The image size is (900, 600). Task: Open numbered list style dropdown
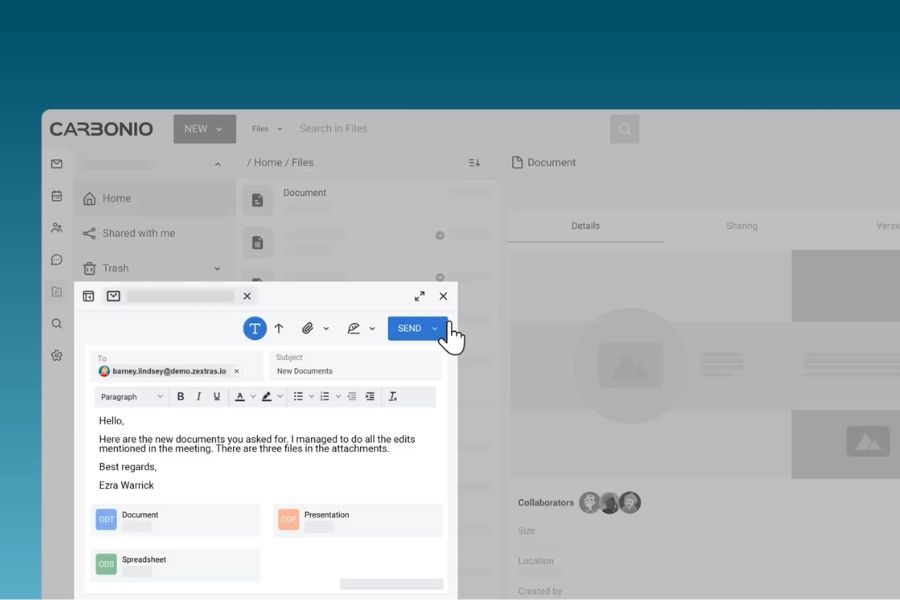click(x=338, y=397)
